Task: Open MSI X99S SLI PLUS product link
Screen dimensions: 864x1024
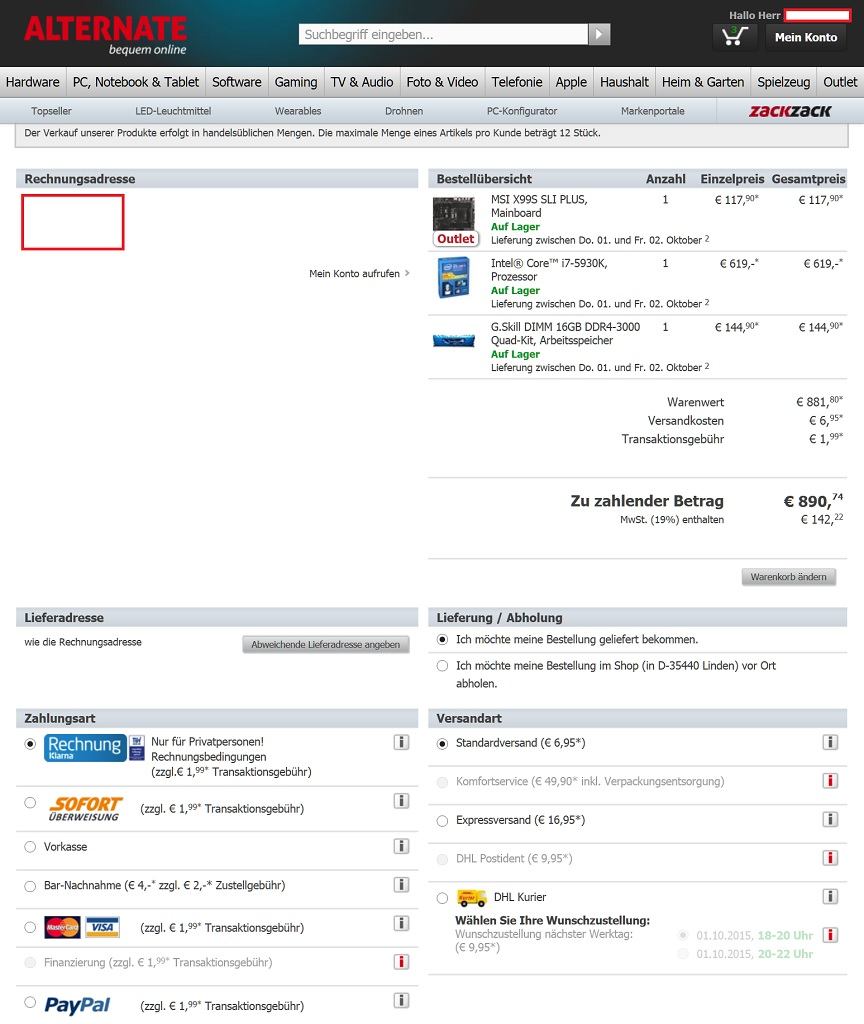Action: 539,206
